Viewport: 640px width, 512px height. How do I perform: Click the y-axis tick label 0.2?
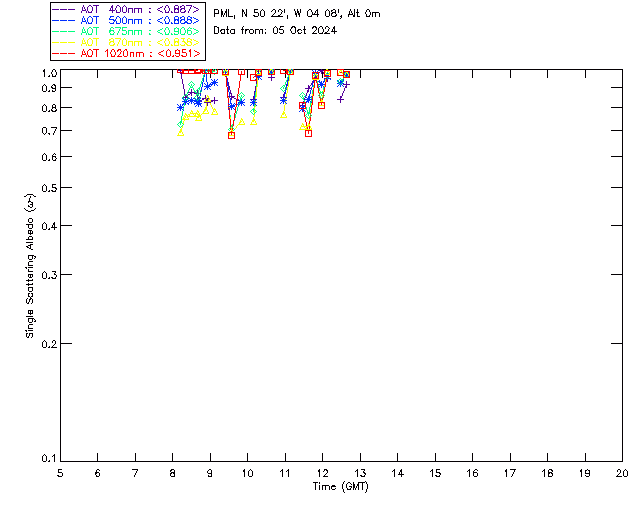(49, 344)
